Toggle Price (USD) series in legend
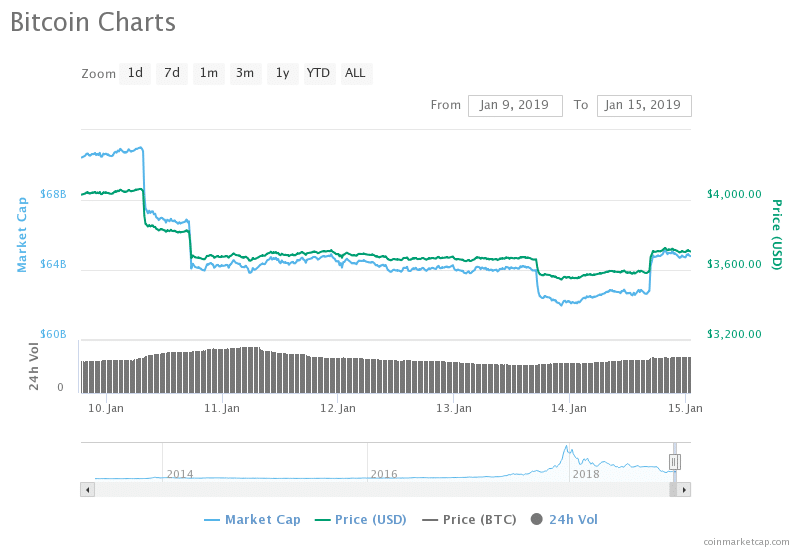The height and width of the screenshot is (550, 800). [x=361, y=520]
